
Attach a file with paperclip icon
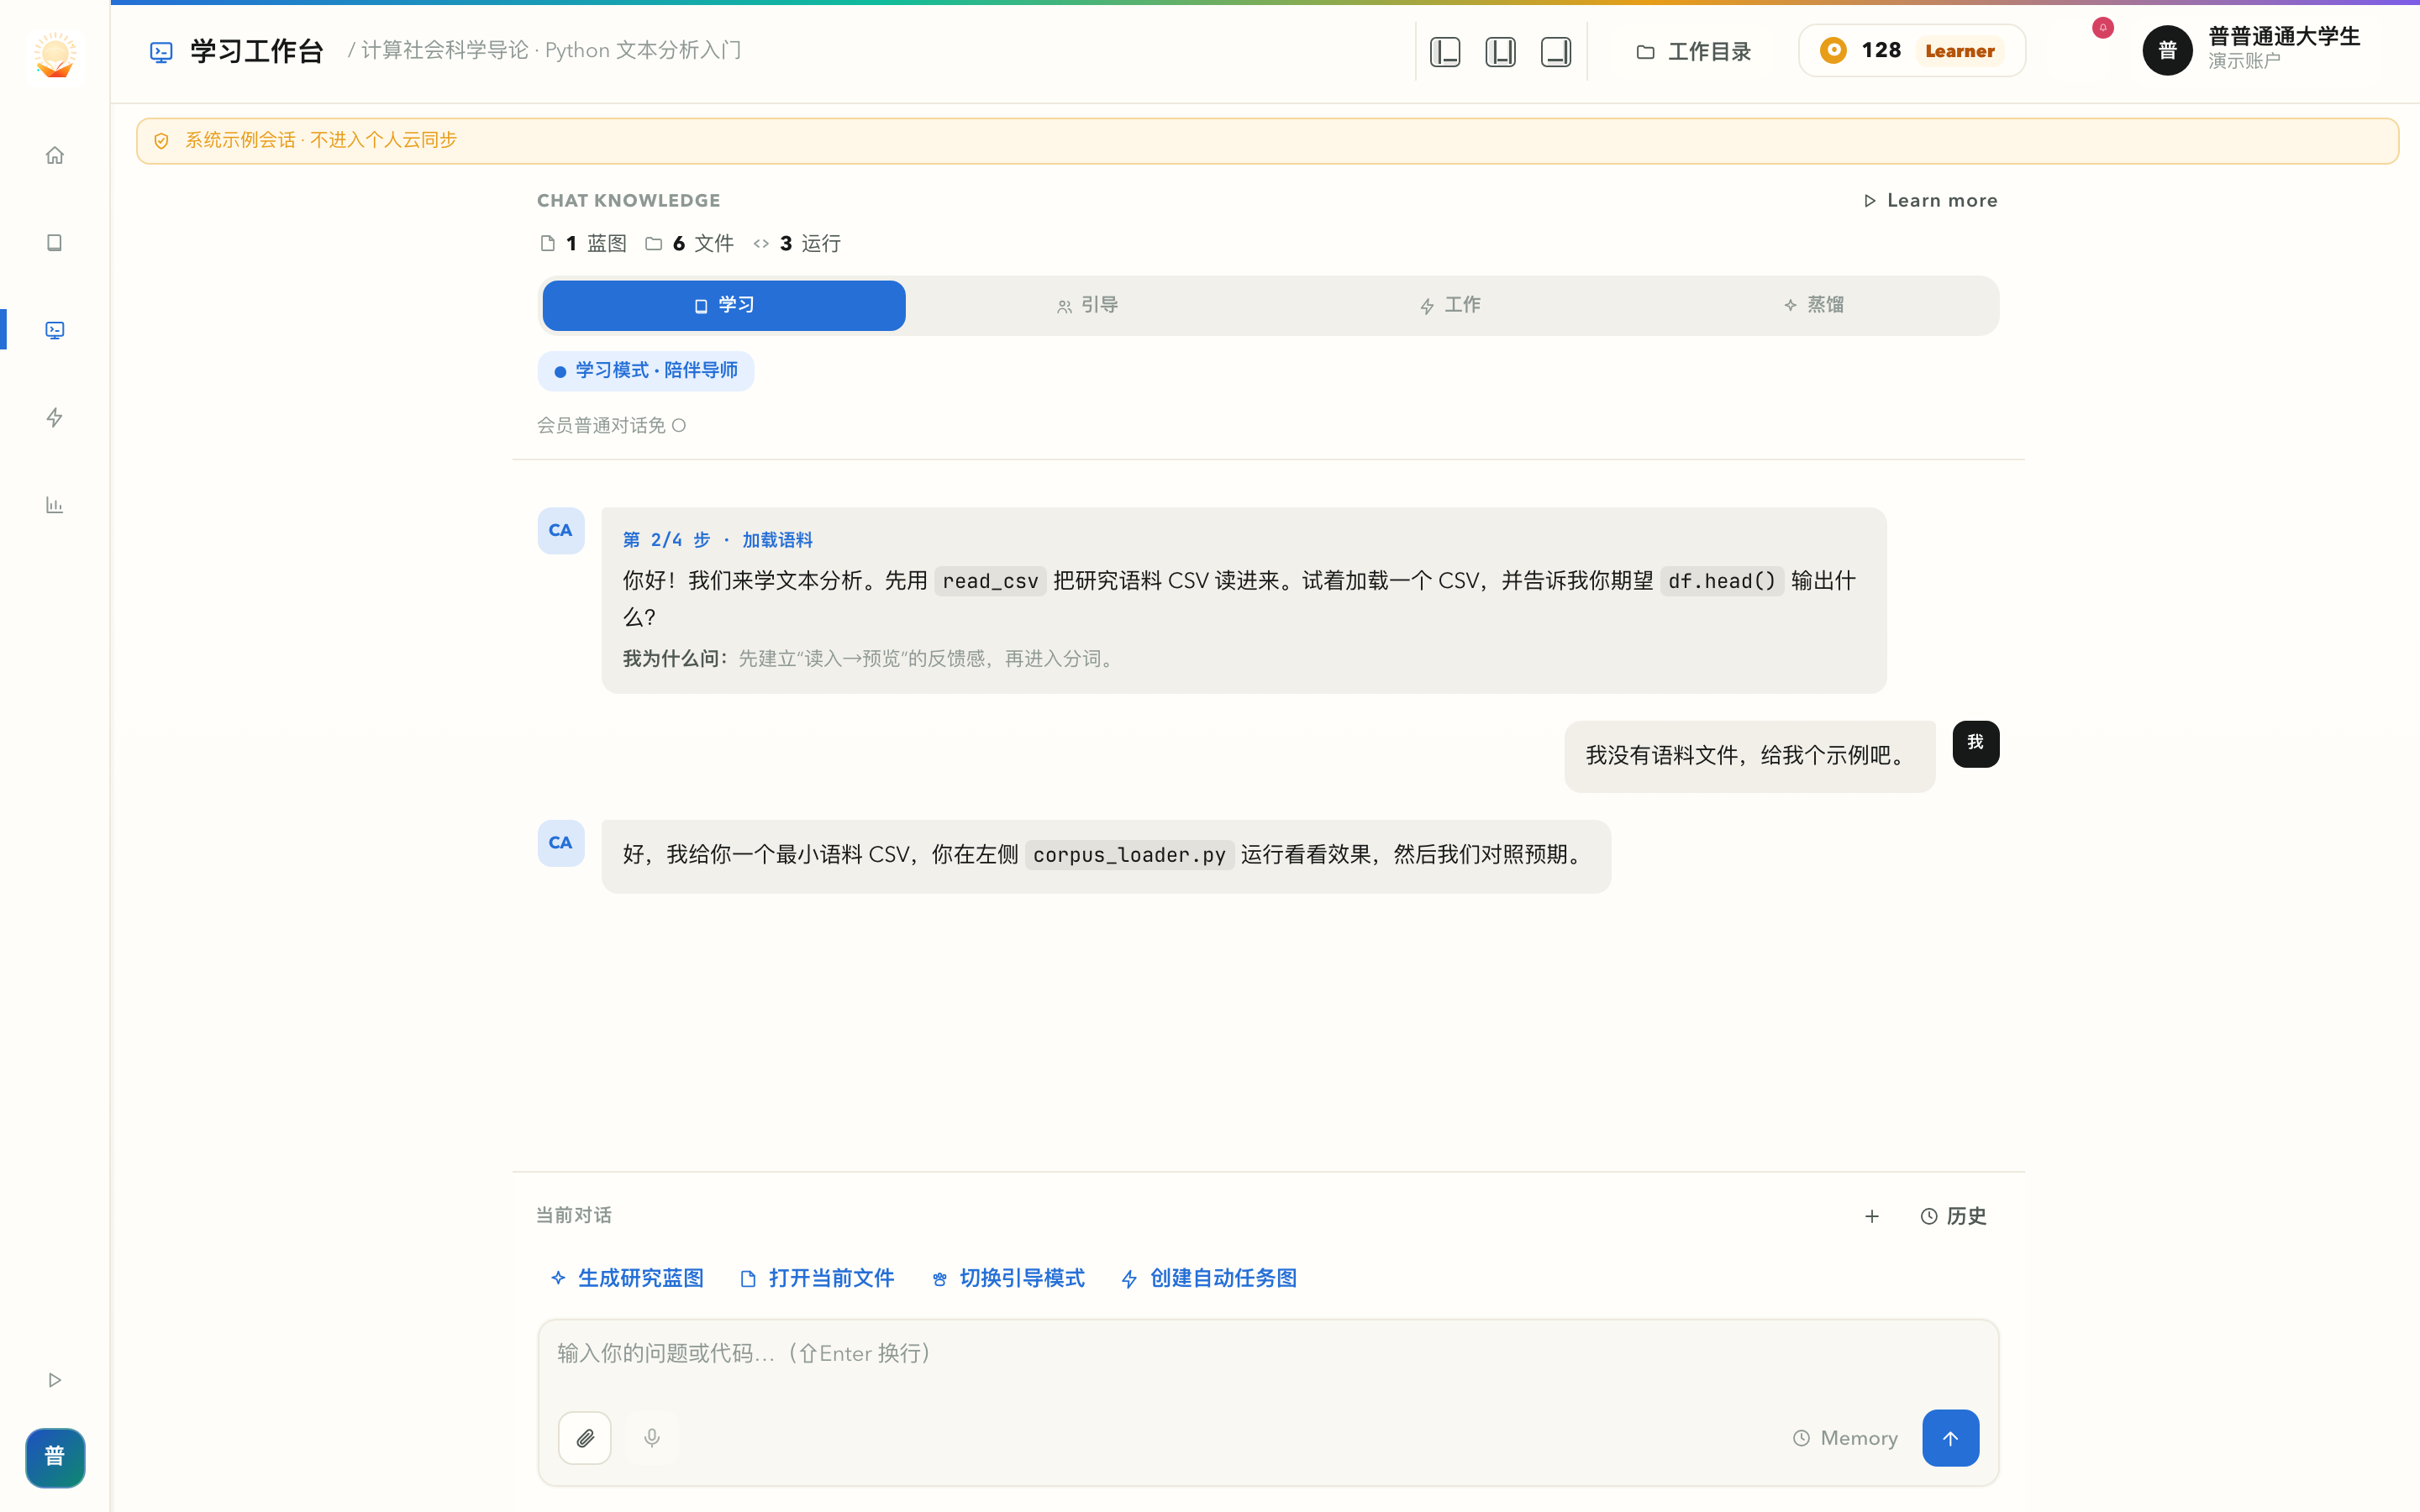coord(585,1438)
